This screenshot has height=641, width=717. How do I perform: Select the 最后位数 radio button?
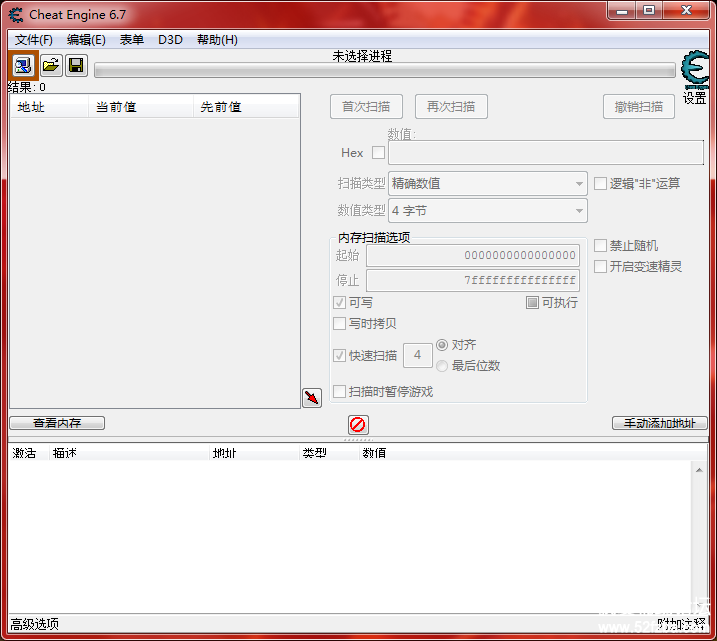[442, 366]
